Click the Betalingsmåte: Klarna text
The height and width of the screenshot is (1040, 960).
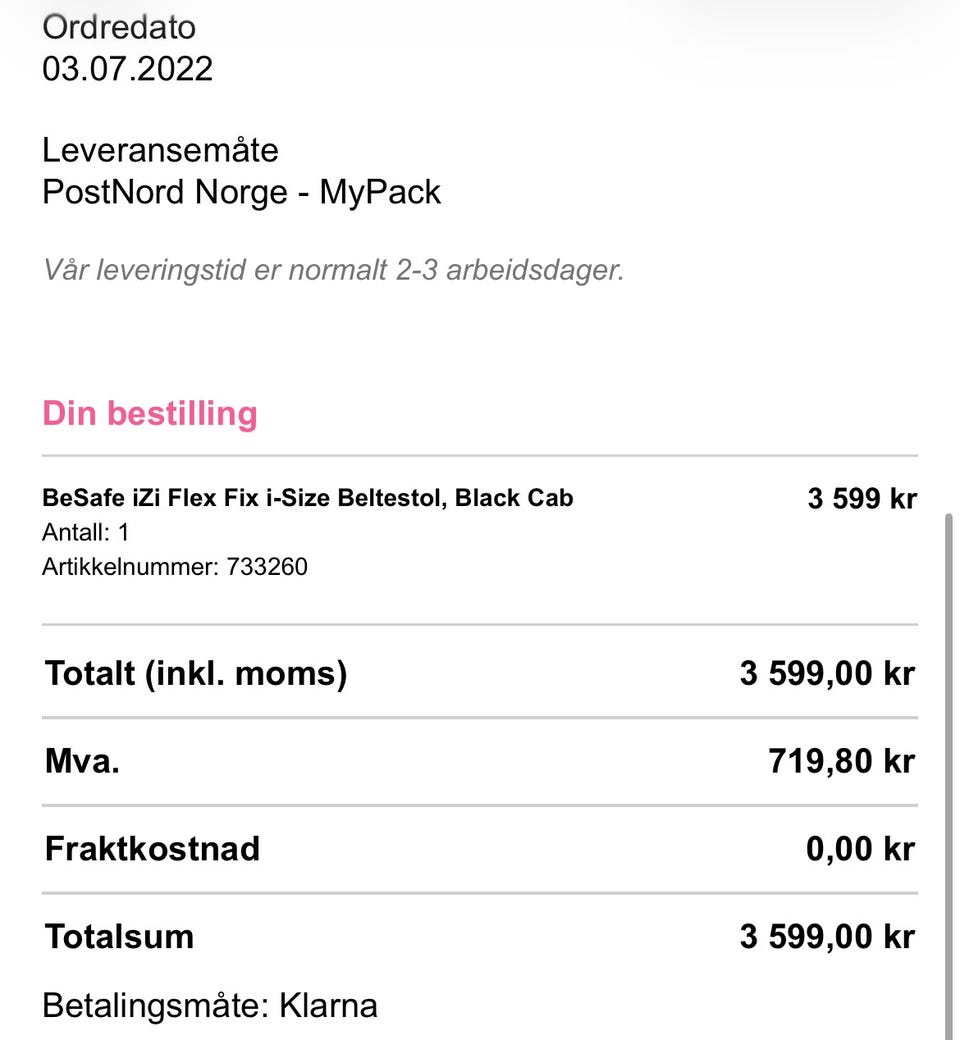coord(210,1006)
